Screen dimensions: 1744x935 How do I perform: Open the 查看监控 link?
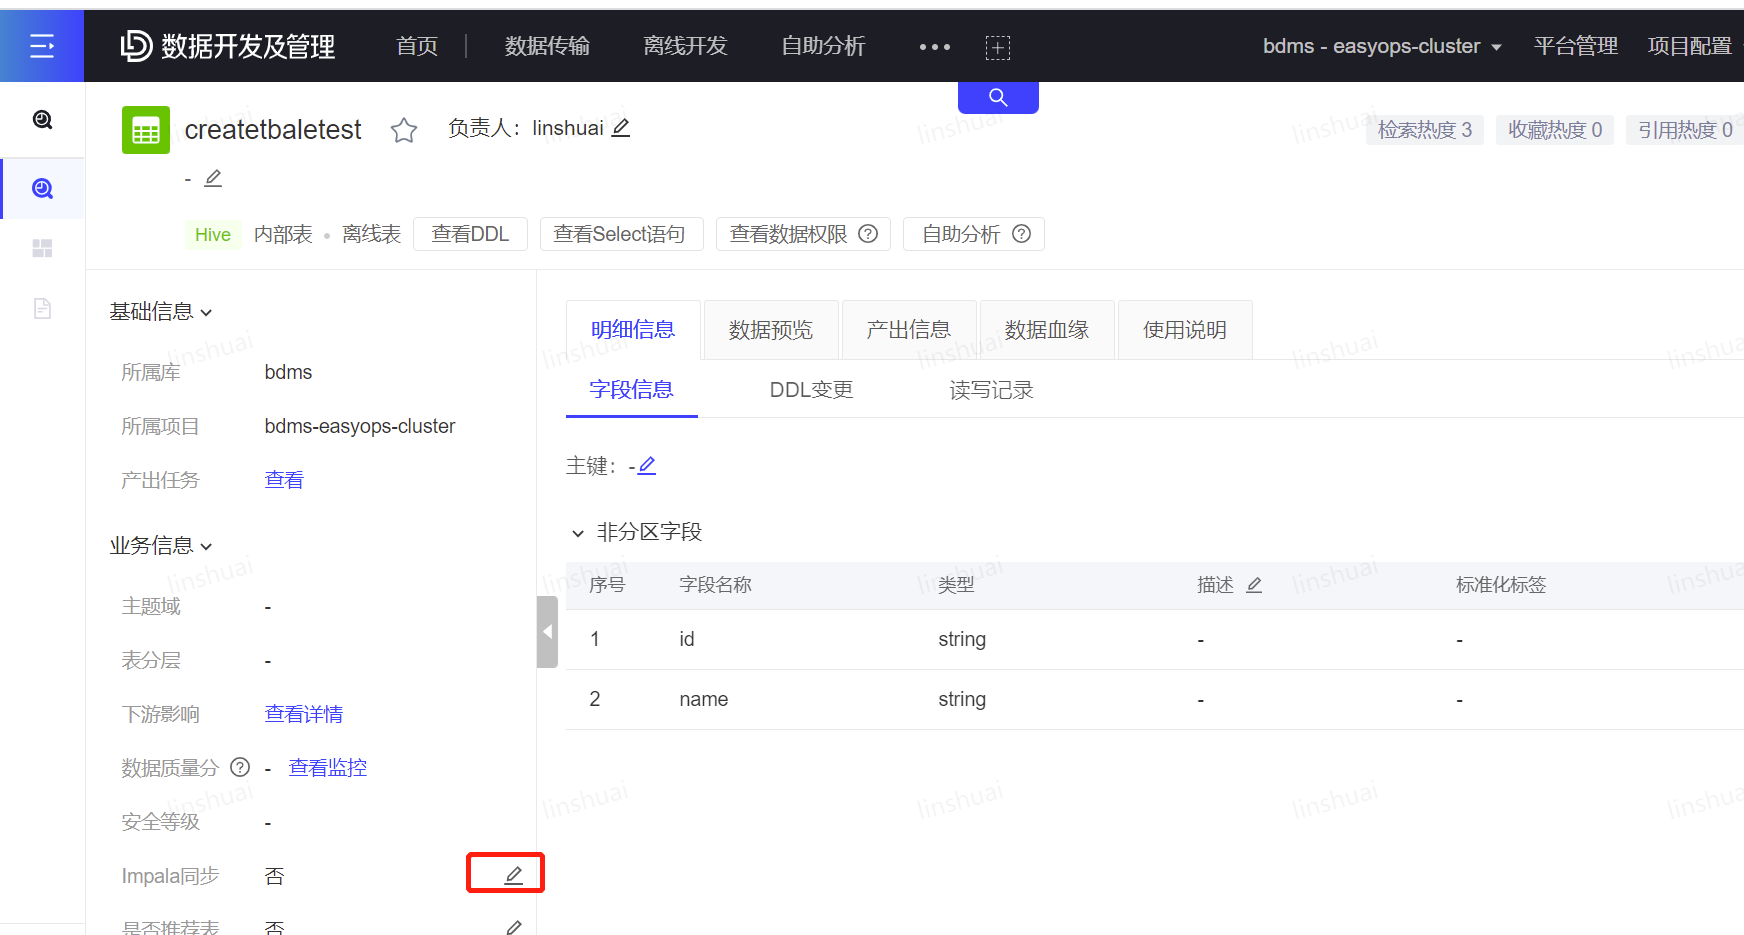coord(328,768)
